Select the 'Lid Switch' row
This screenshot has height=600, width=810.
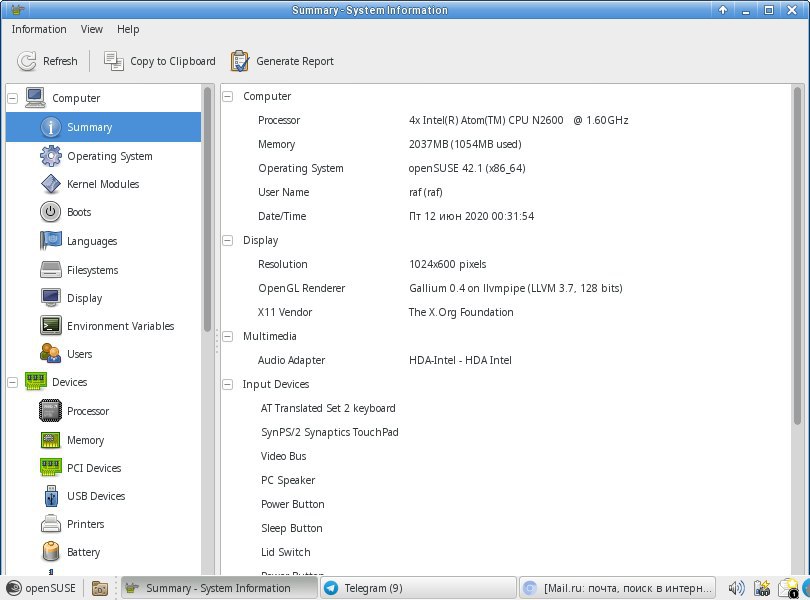pyautogui.click(x=506, y=552)
